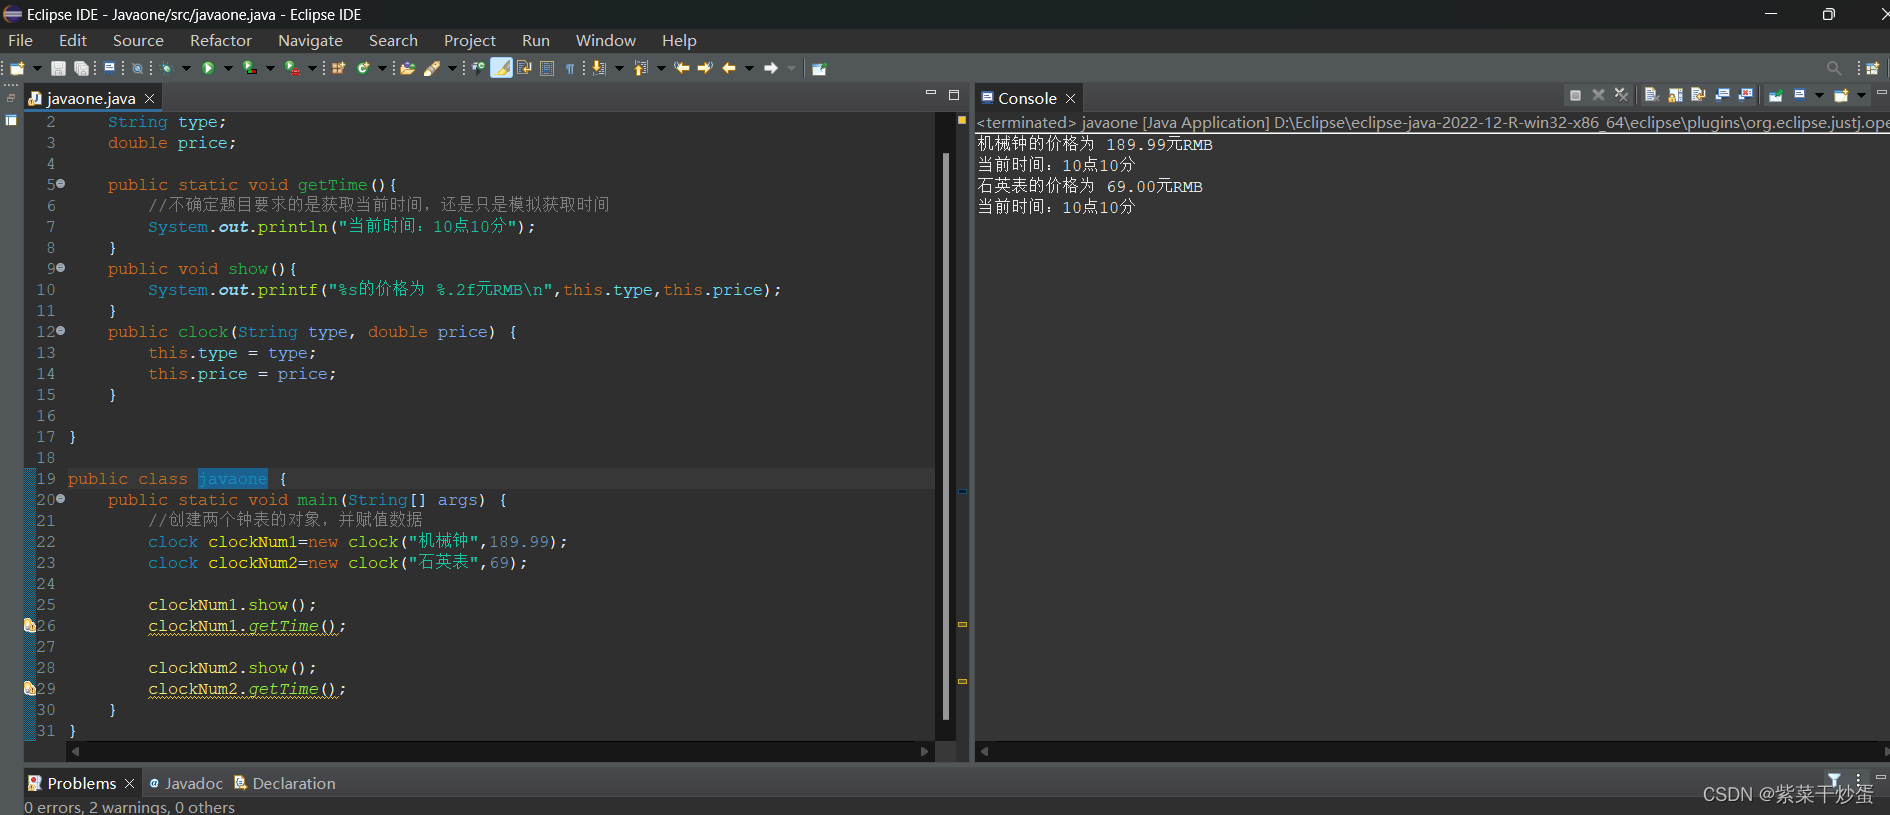The height and width of the screenshot is (815, 1890).
Task: Toggle show console on standard output
Action: [x=1722, y=95]
